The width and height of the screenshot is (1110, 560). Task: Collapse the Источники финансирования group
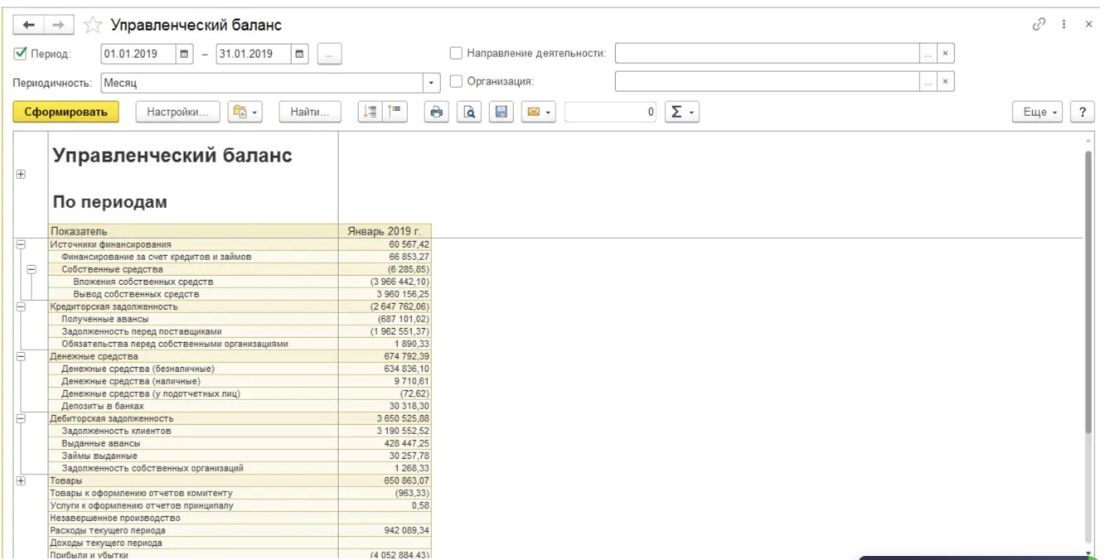20,244
